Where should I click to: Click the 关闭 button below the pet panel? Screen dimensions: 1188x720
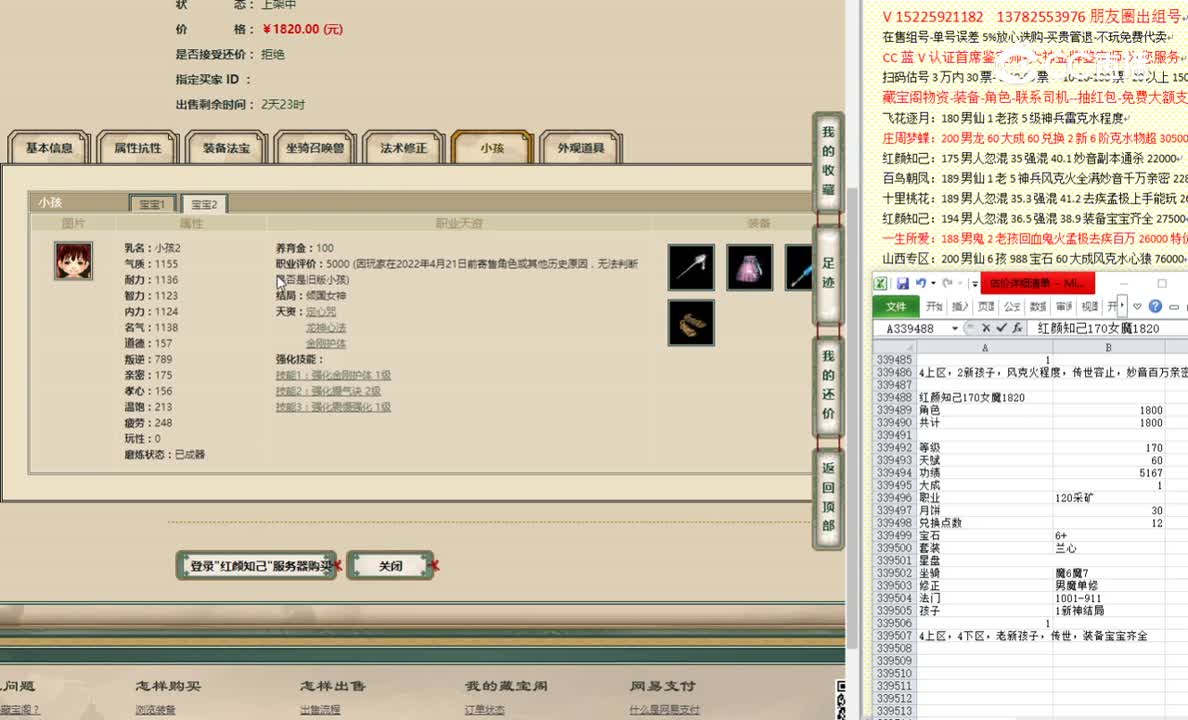tap(391, 565)
